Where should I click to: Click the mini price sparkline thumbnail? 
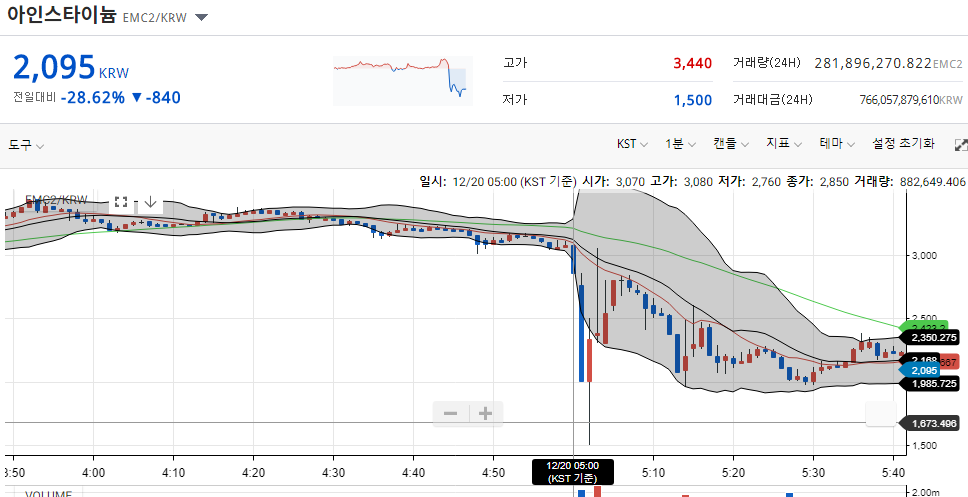click(403, 81)
